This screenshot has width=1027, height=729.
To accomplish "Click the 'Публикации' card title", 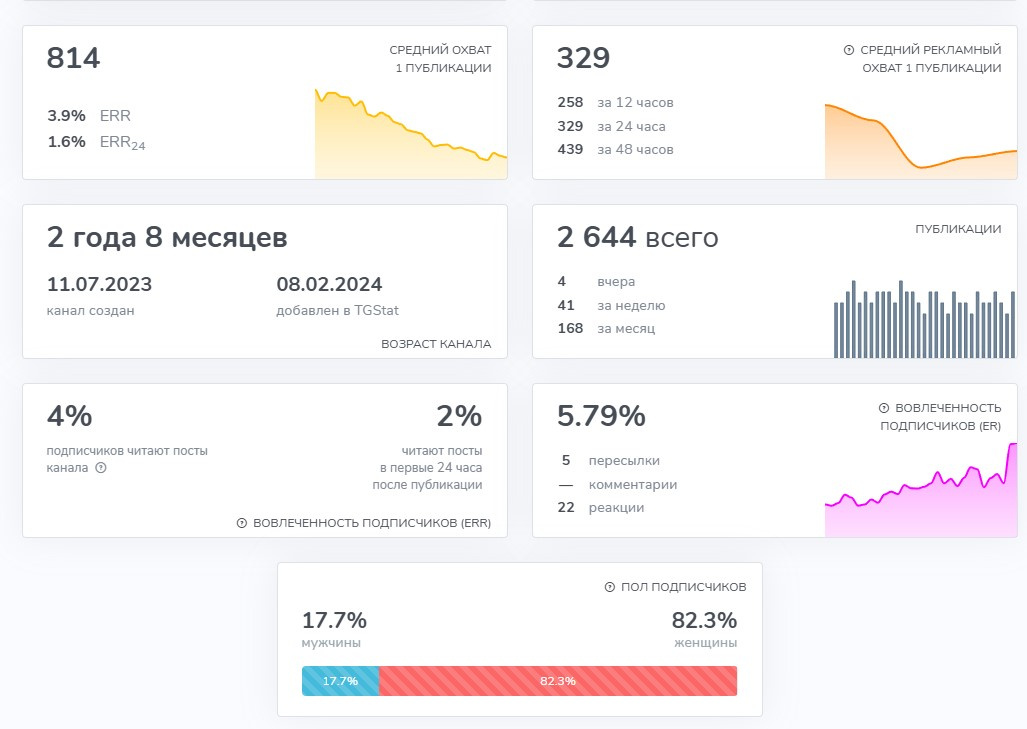I will tap(958, 229).
